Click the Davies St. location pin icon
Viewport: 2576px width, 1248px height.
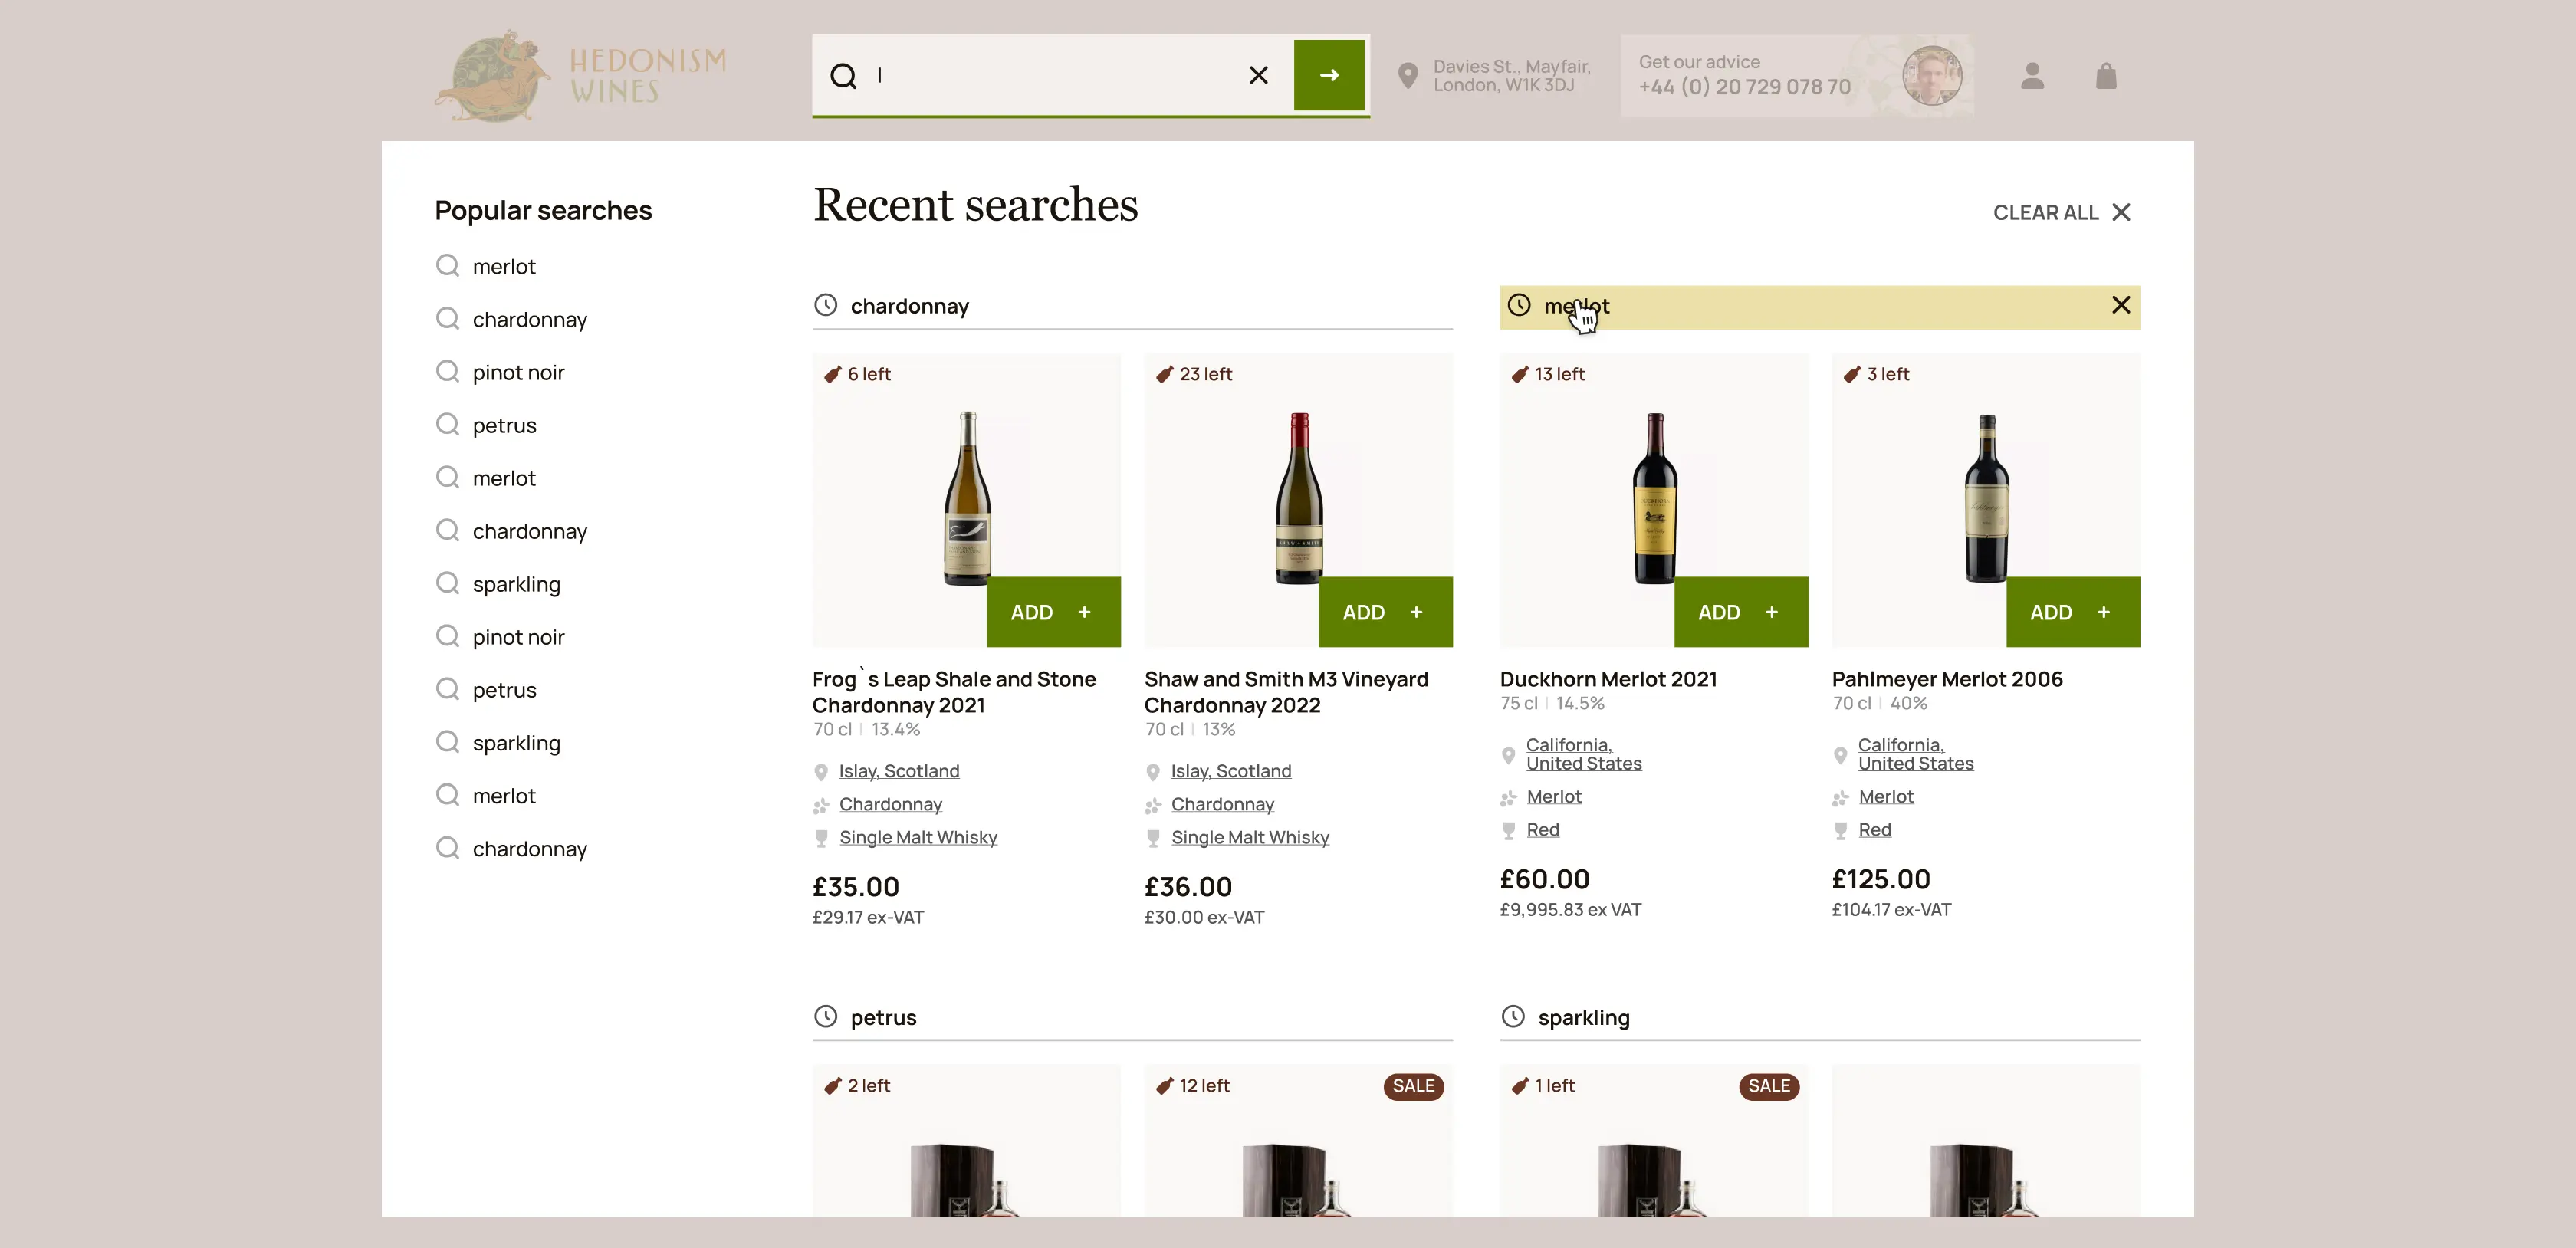click(x=1407, y=76)
